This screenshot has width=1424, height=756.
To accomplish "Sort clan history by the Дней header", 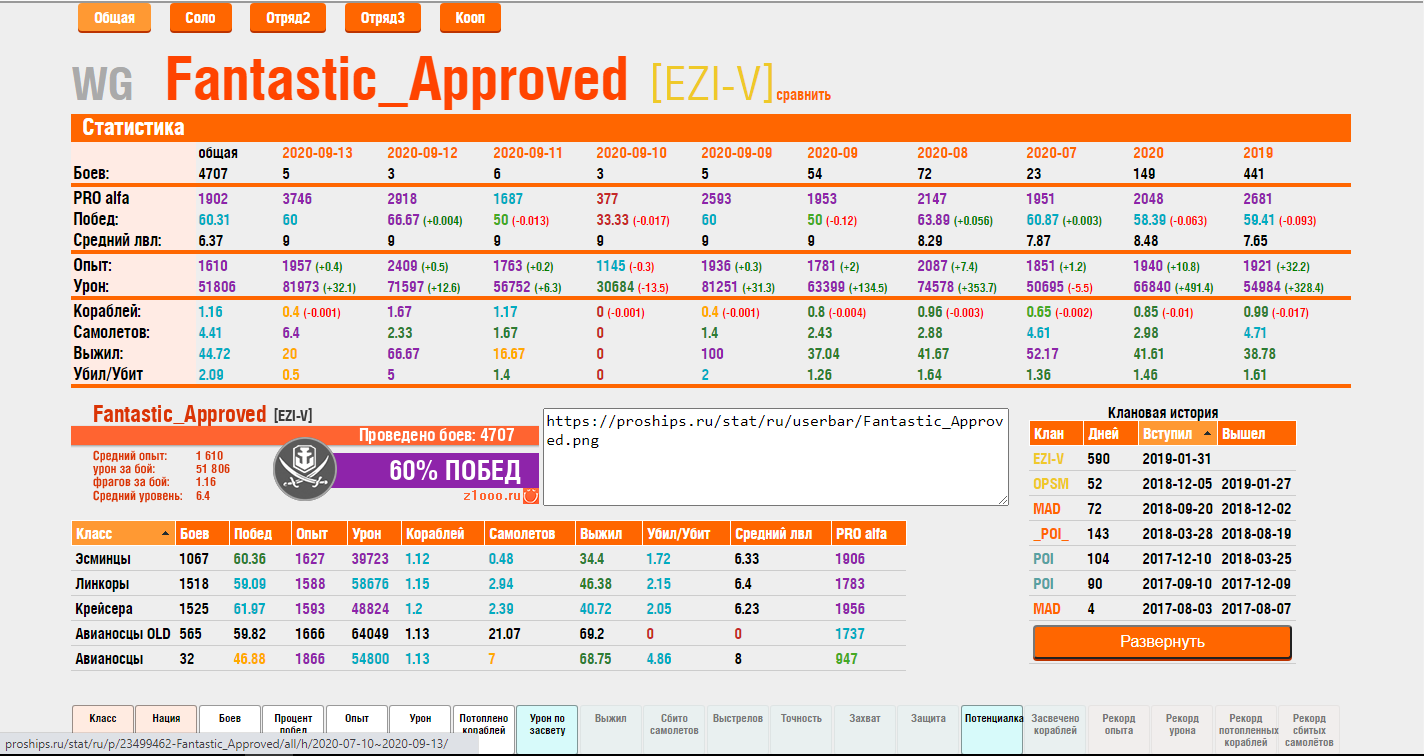I will [x=1102, y=434].
